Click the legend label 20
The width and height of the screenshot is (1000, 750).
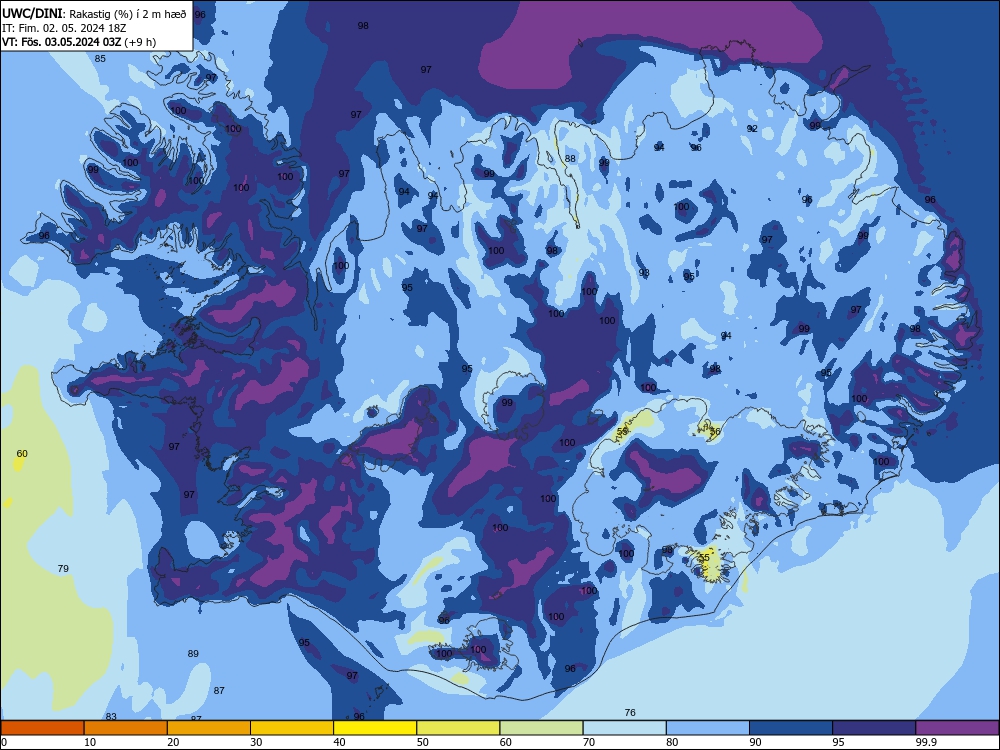coord(173,742)
